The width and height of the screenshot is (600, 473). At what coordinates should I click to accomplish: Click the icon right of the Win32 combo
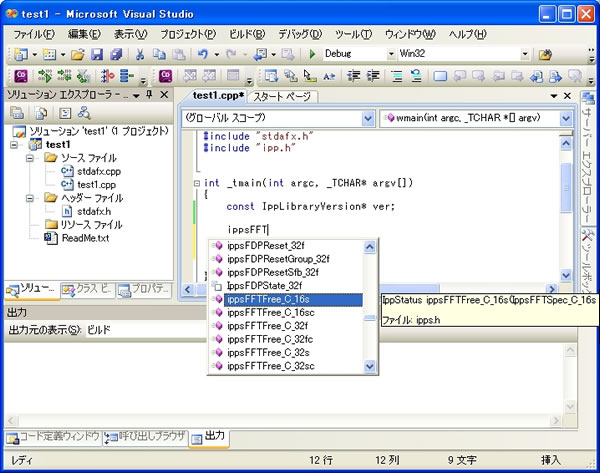(546, 55)
